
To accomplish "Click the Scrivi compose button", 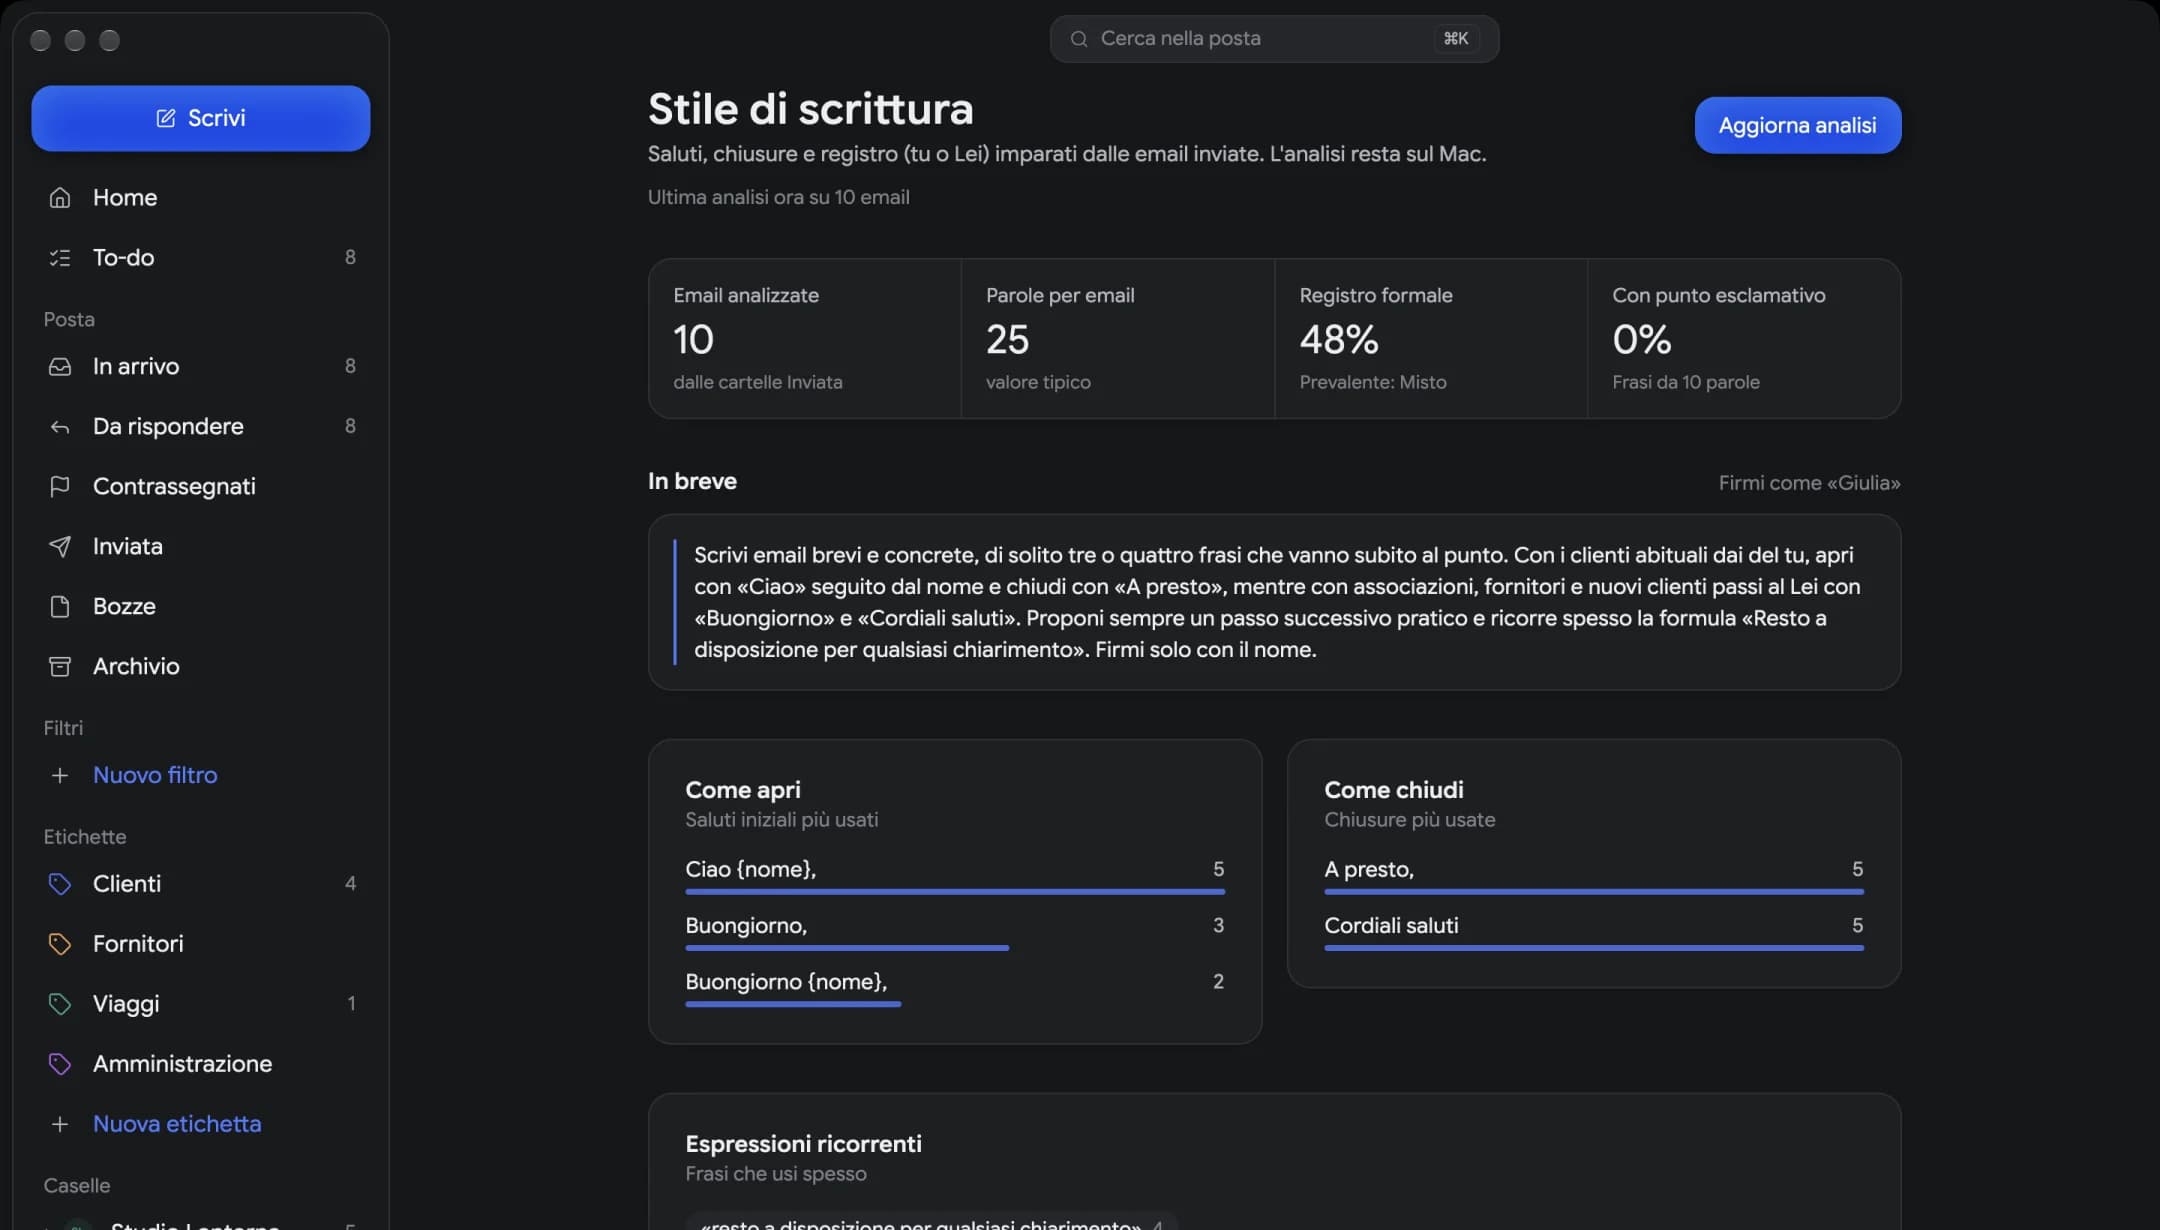I will coord(201,118).
